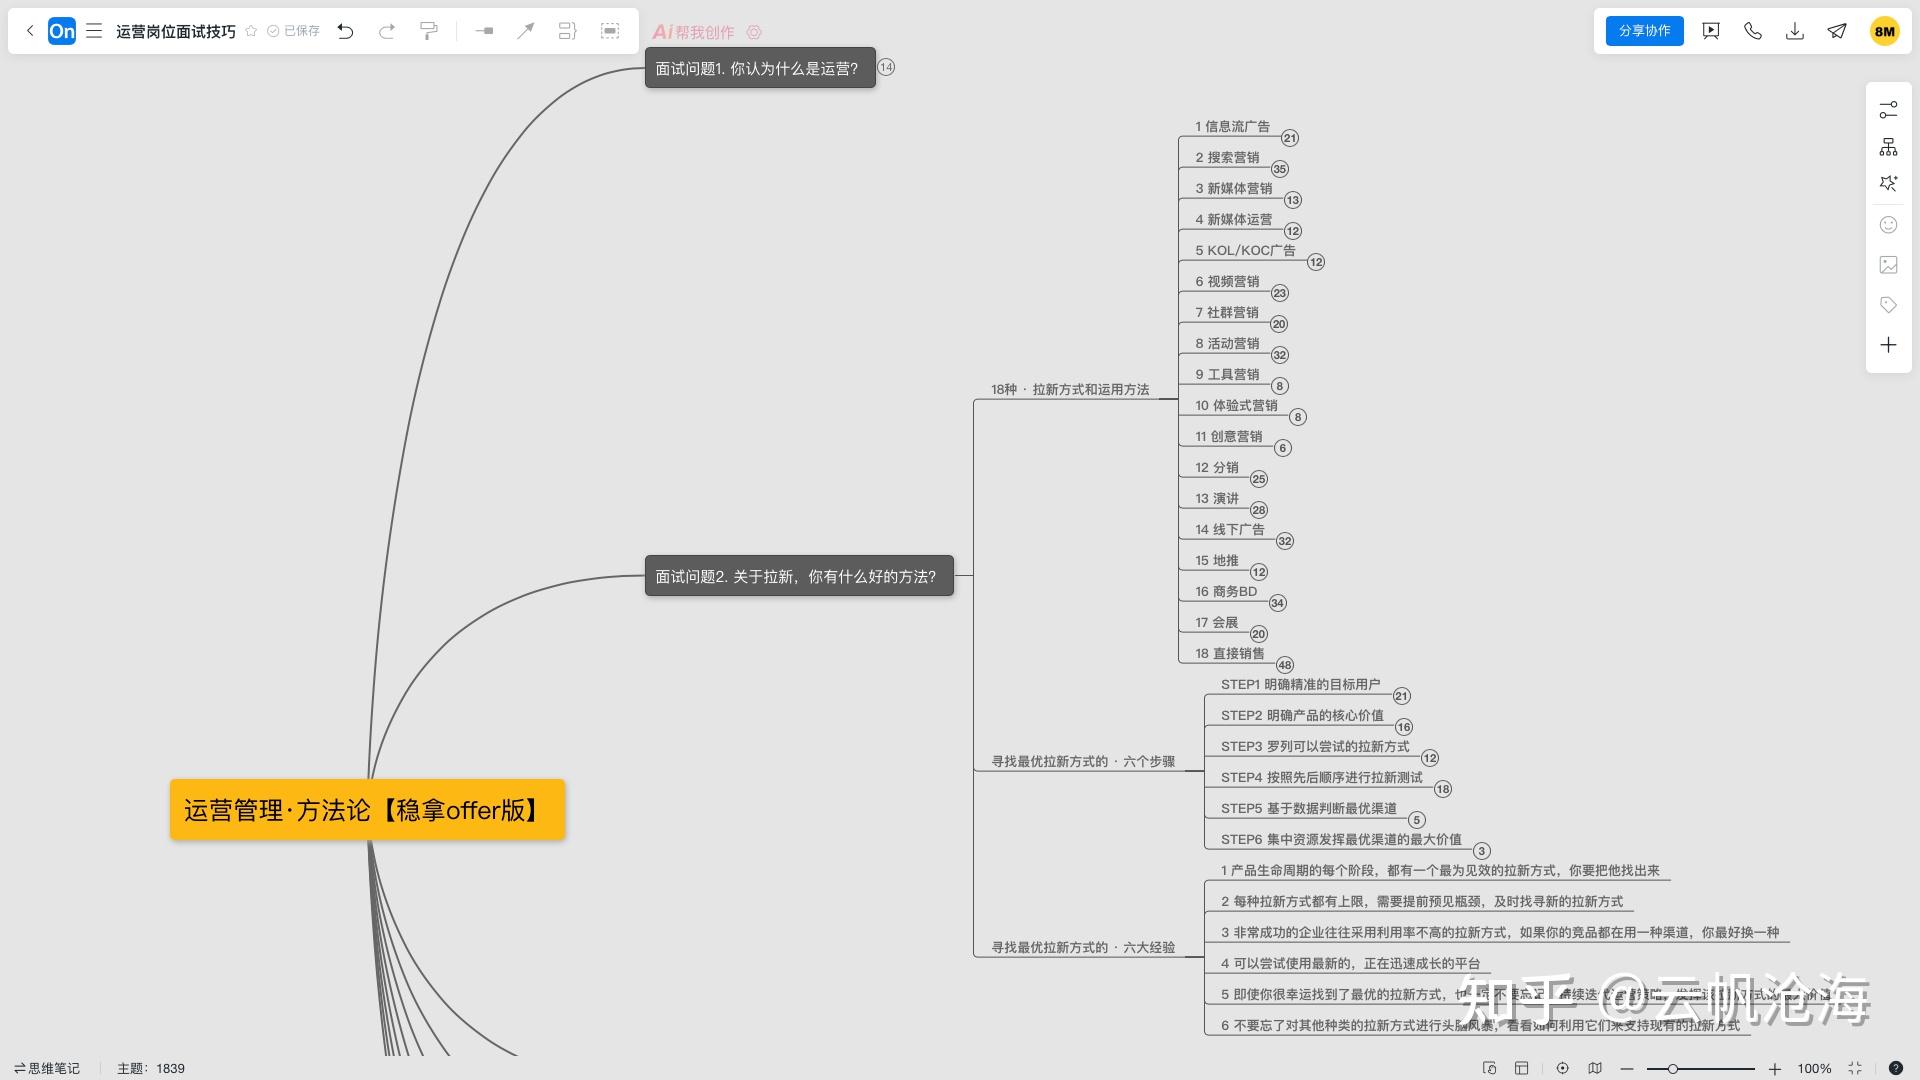This screenshot has height=1080, width=1920.
Task: Switch to 思维笔记 mode
Action: (x=47, y=1068)
